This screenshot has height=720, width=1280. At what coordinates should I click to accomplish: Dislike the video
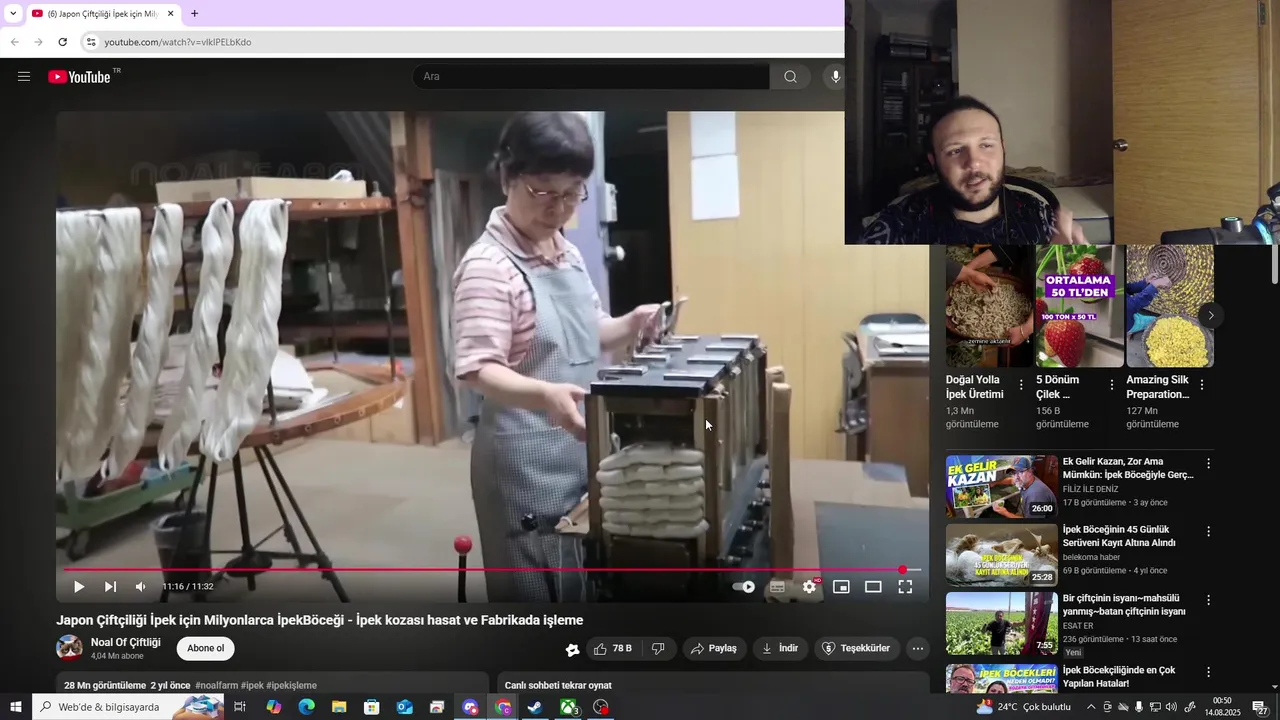coord(658,649)
